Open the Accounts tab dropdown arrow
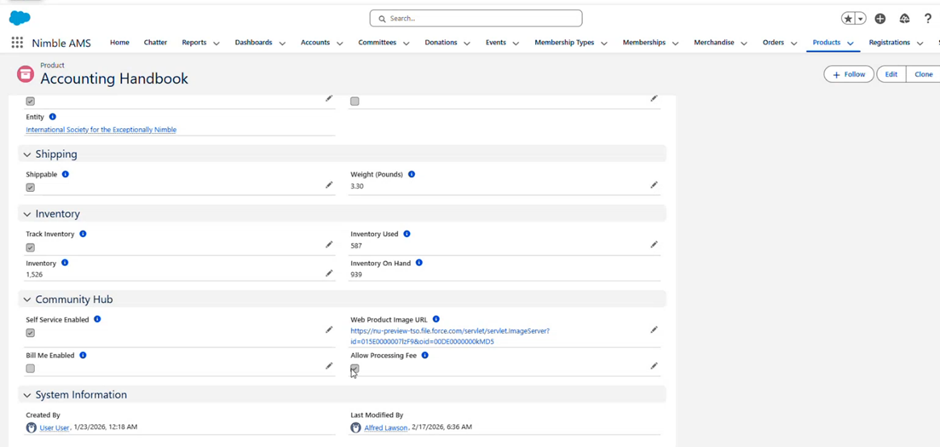Viewport: 940px width, 447px height. [x=340, y=43]
